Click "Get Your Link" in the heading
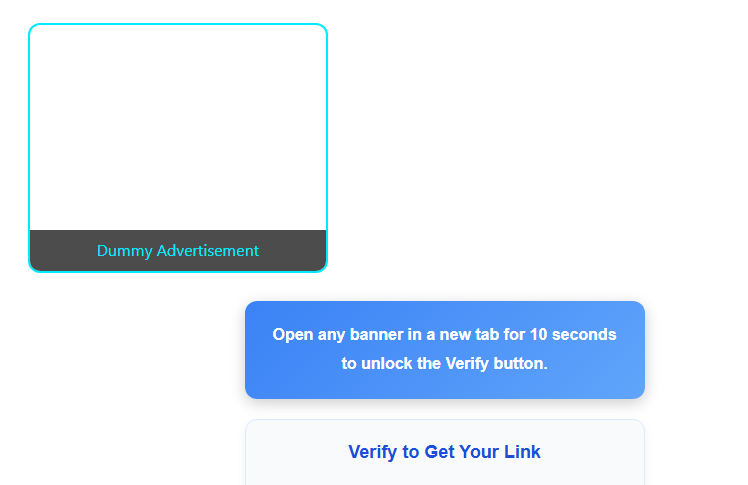The height and width of the screenshot is (485, 748). click(482, 452)
